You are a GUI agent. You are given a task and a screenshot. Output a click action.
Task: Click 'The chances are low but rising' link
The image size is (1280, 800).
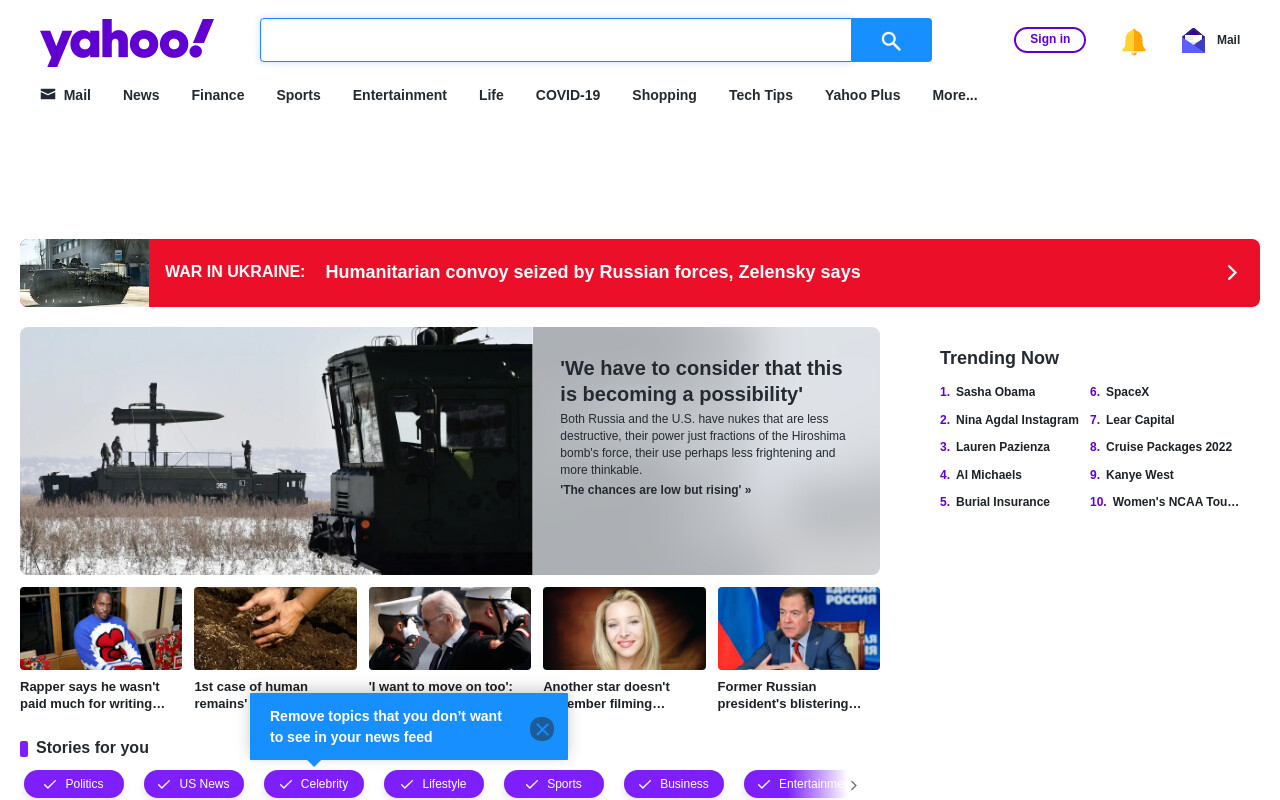tap(655, 490)
